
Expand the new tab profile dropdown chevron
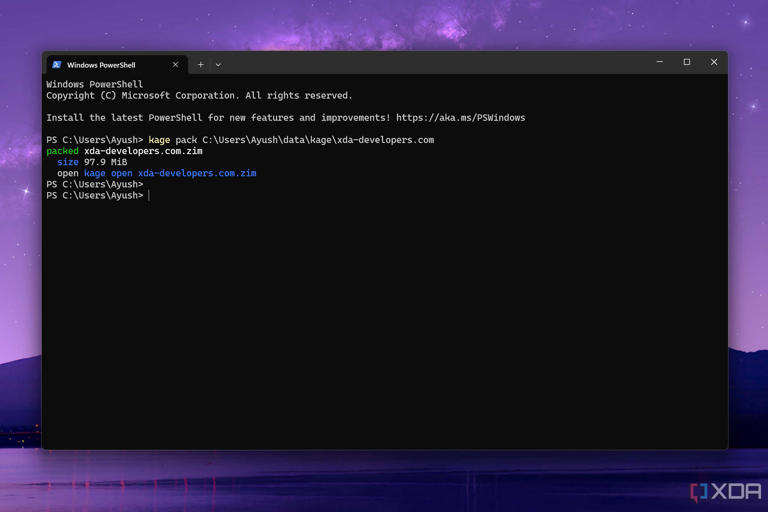point(218,65)
